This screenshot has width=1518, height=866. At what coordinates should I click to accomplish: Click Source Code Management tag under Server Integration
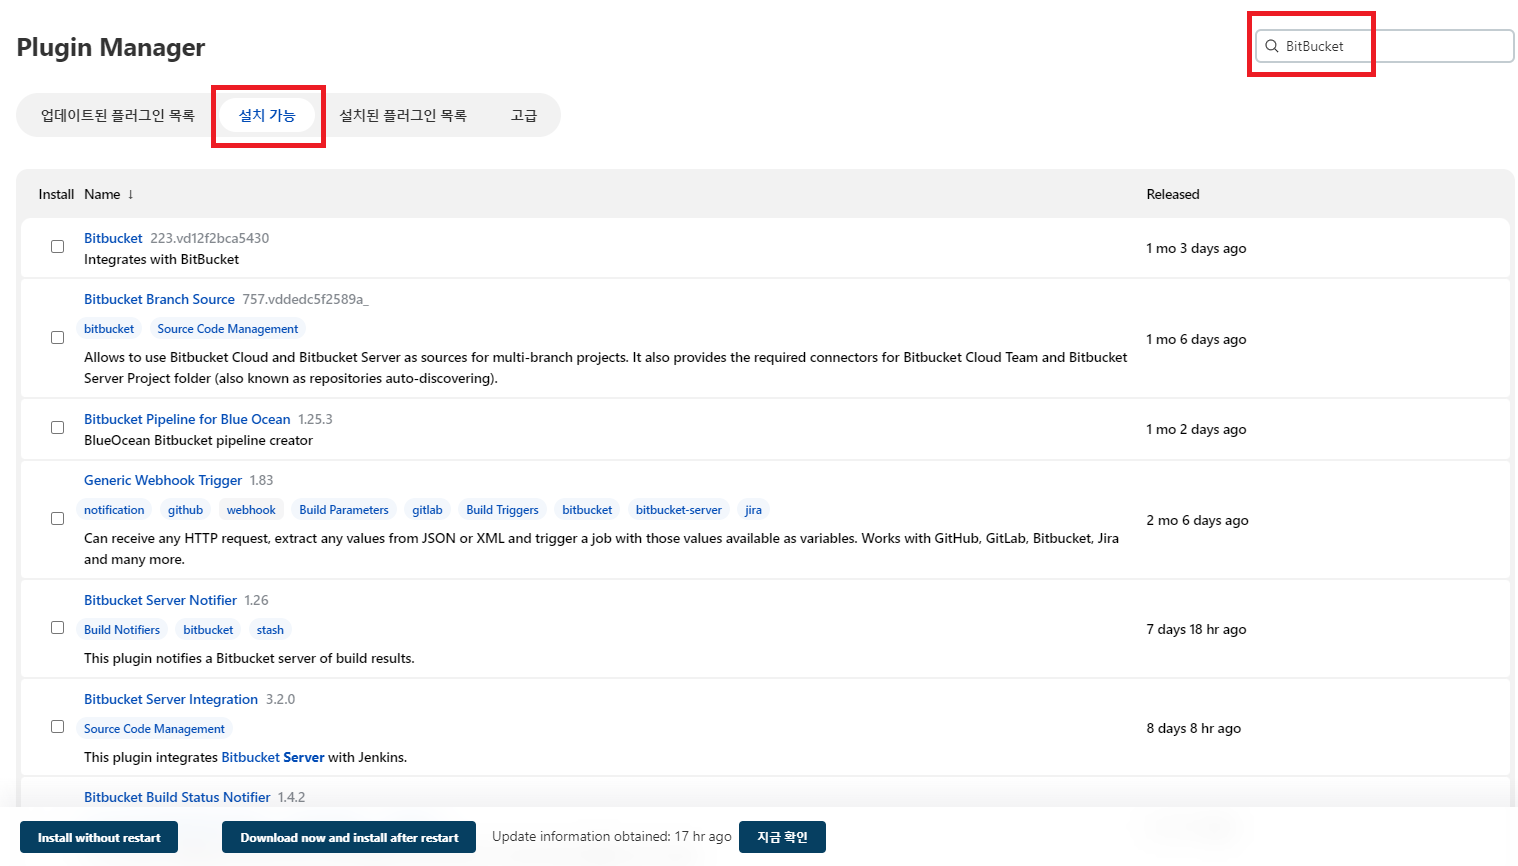pyautogui.click(x=154, y=729)
